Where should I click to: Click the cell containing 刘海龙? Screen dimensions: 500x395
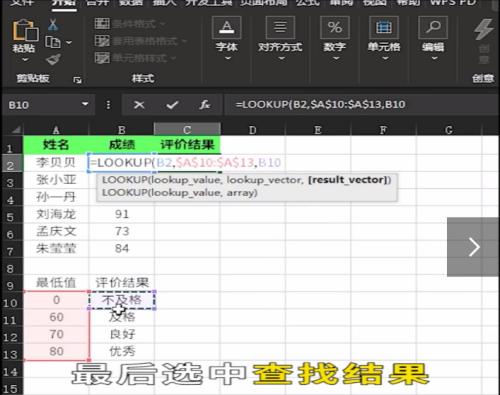click(56, 214)
